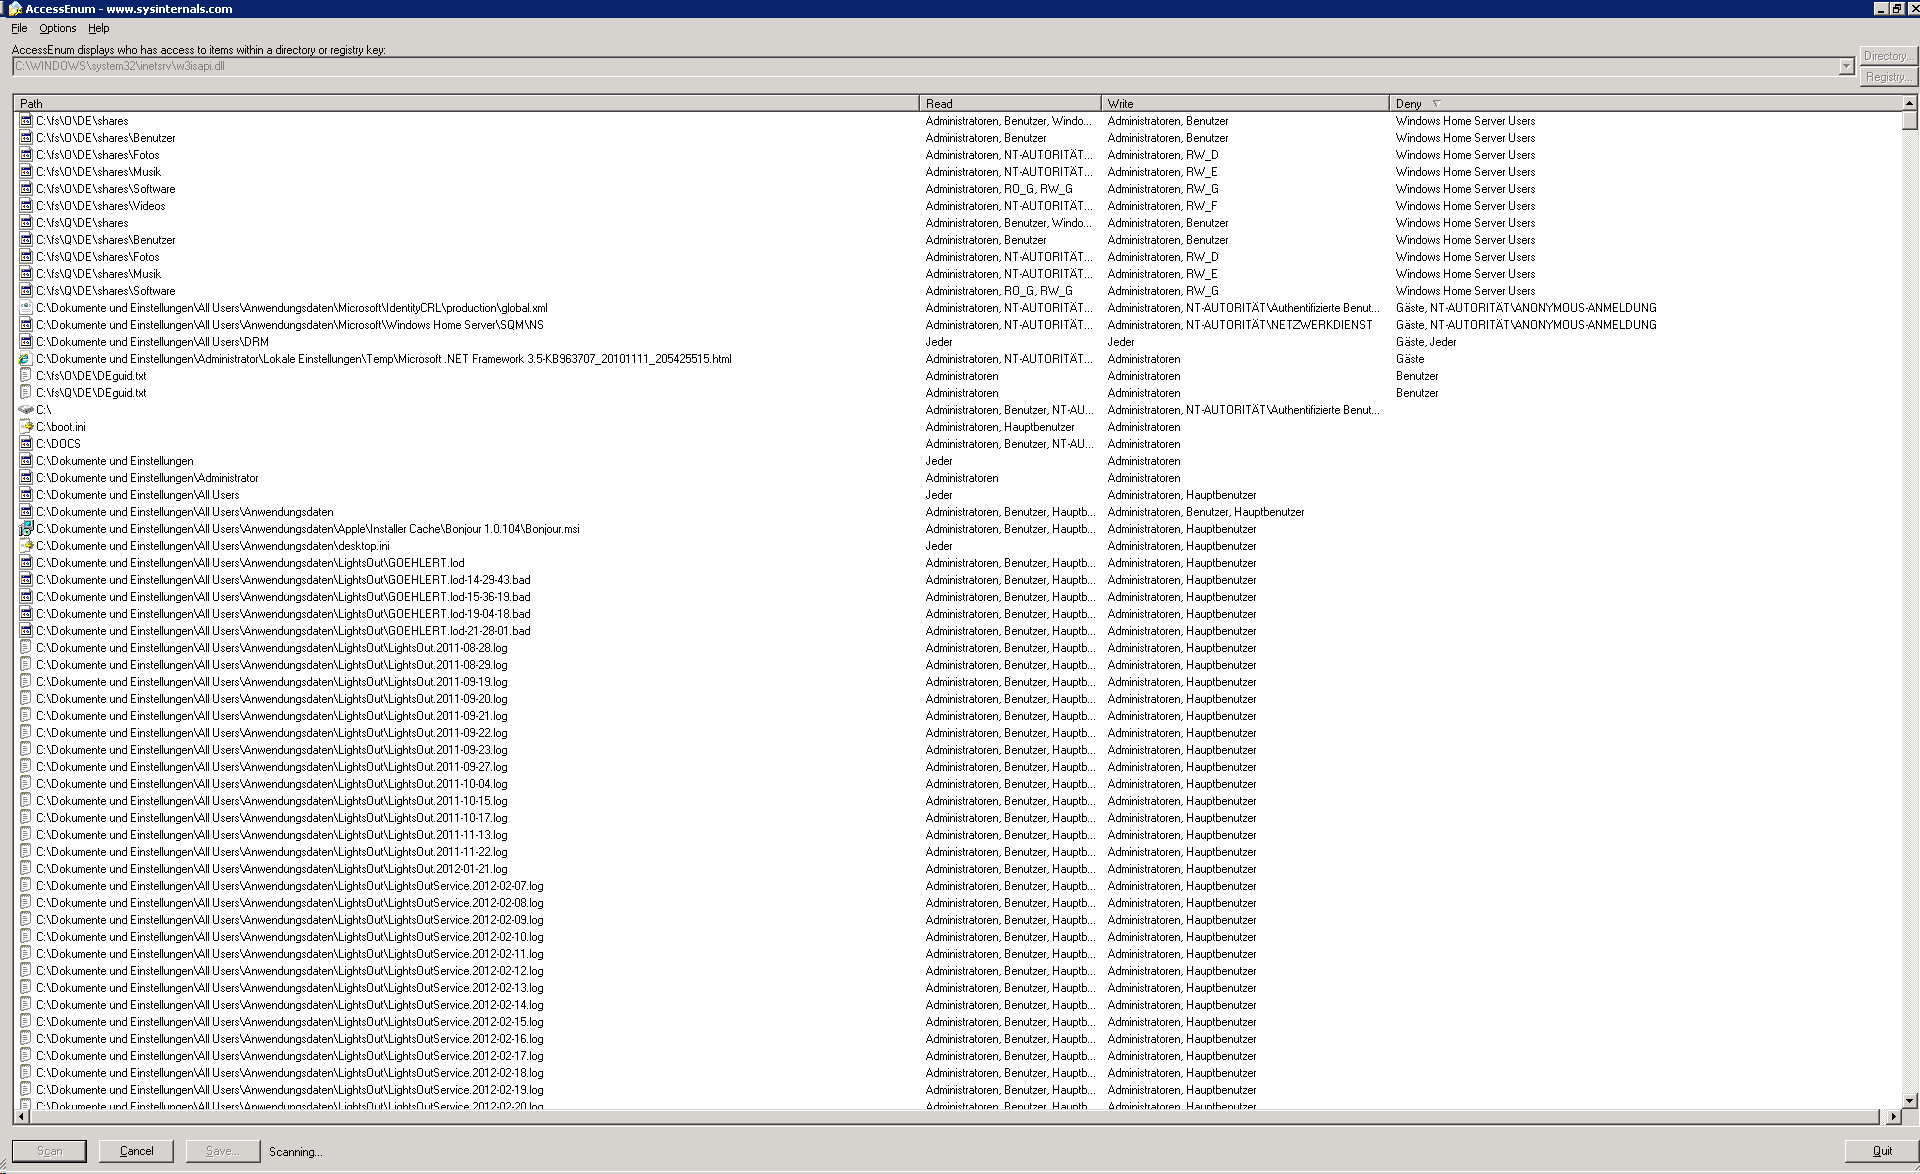1920x1174 pixels.
Task: Click the AccessEnum title bar app icon
Action: click(15, 9)
